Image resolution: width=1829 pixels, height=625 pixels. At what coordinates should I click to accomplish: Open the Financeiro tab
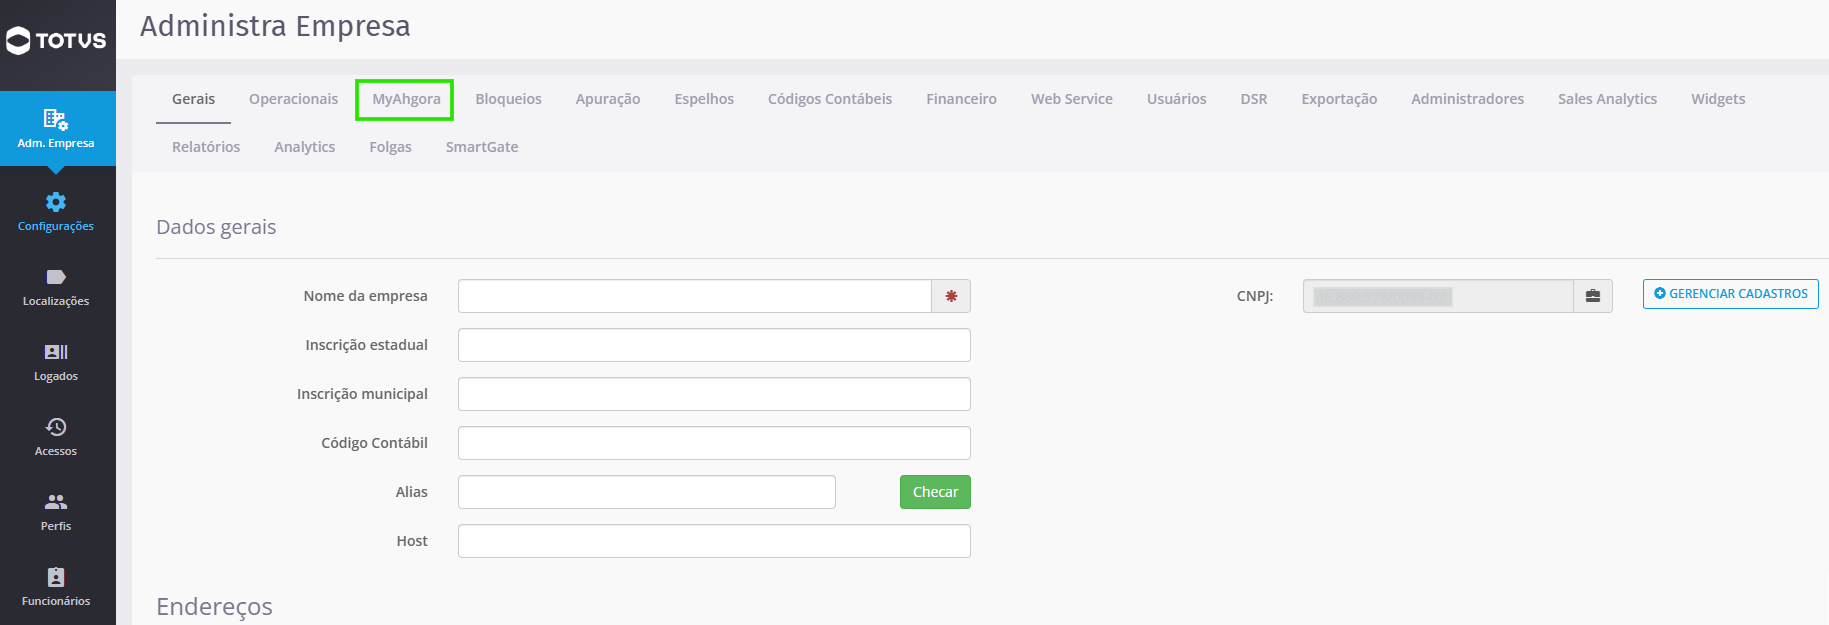point(961,99)
